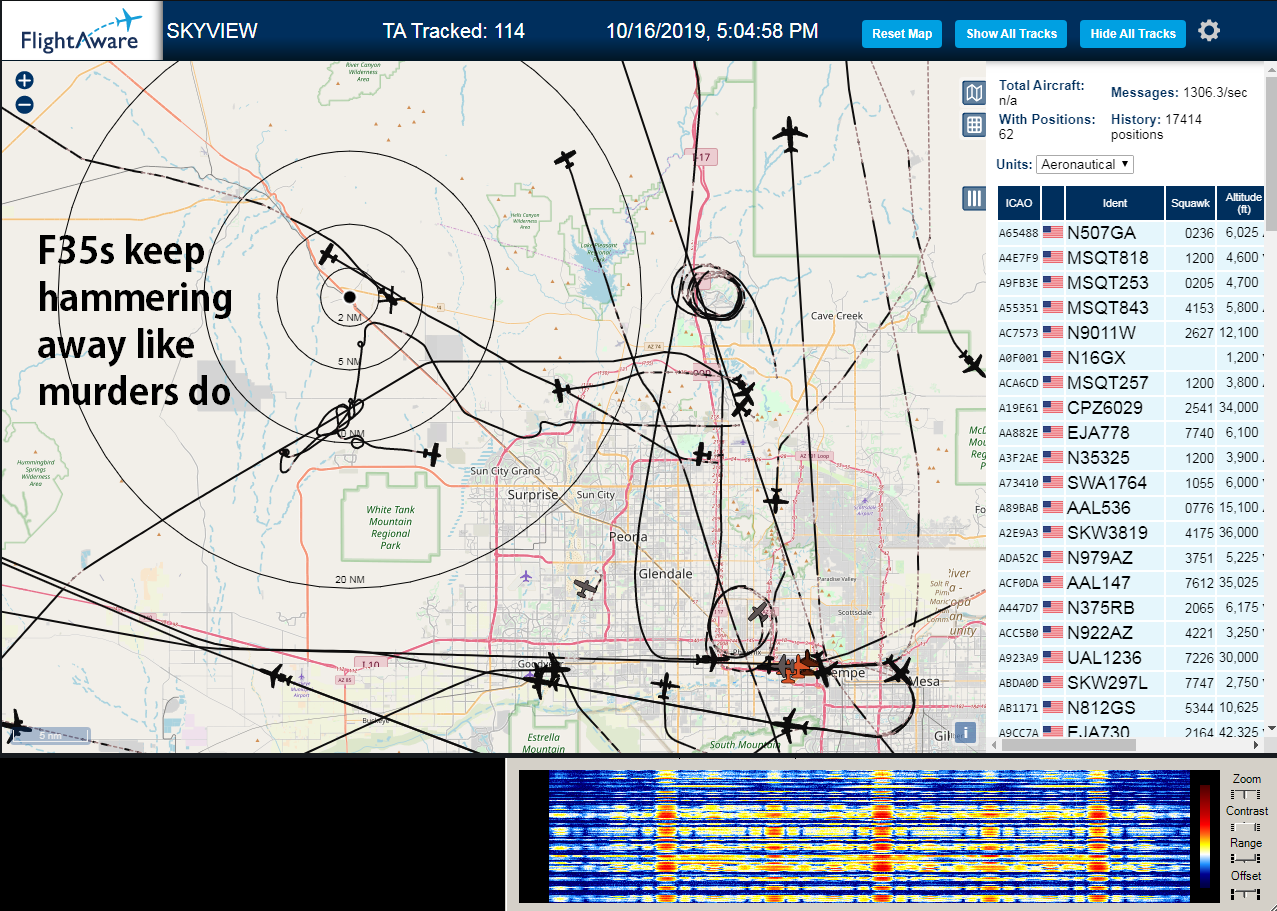Select the AAL147 aircraft row

(x=1131, y=582)
